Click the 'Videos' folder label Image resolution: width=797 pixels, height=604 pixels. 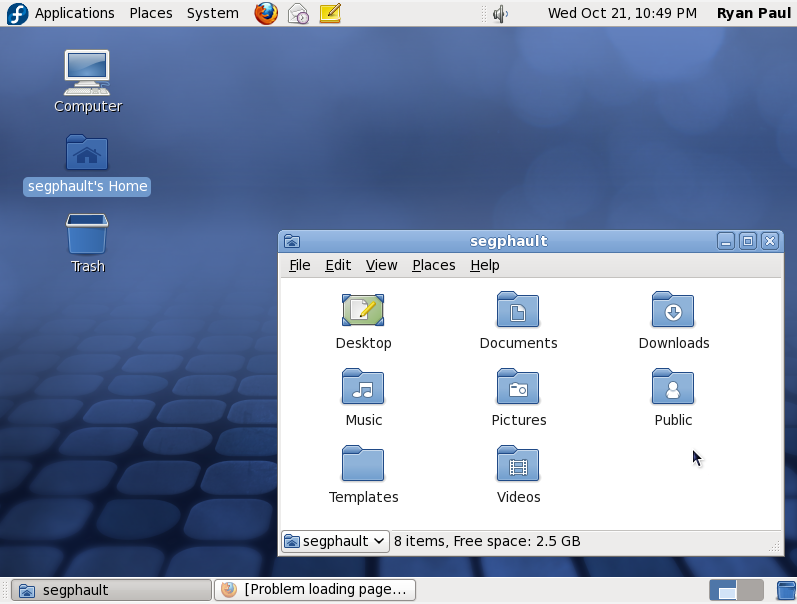click(x=518, y=497)
